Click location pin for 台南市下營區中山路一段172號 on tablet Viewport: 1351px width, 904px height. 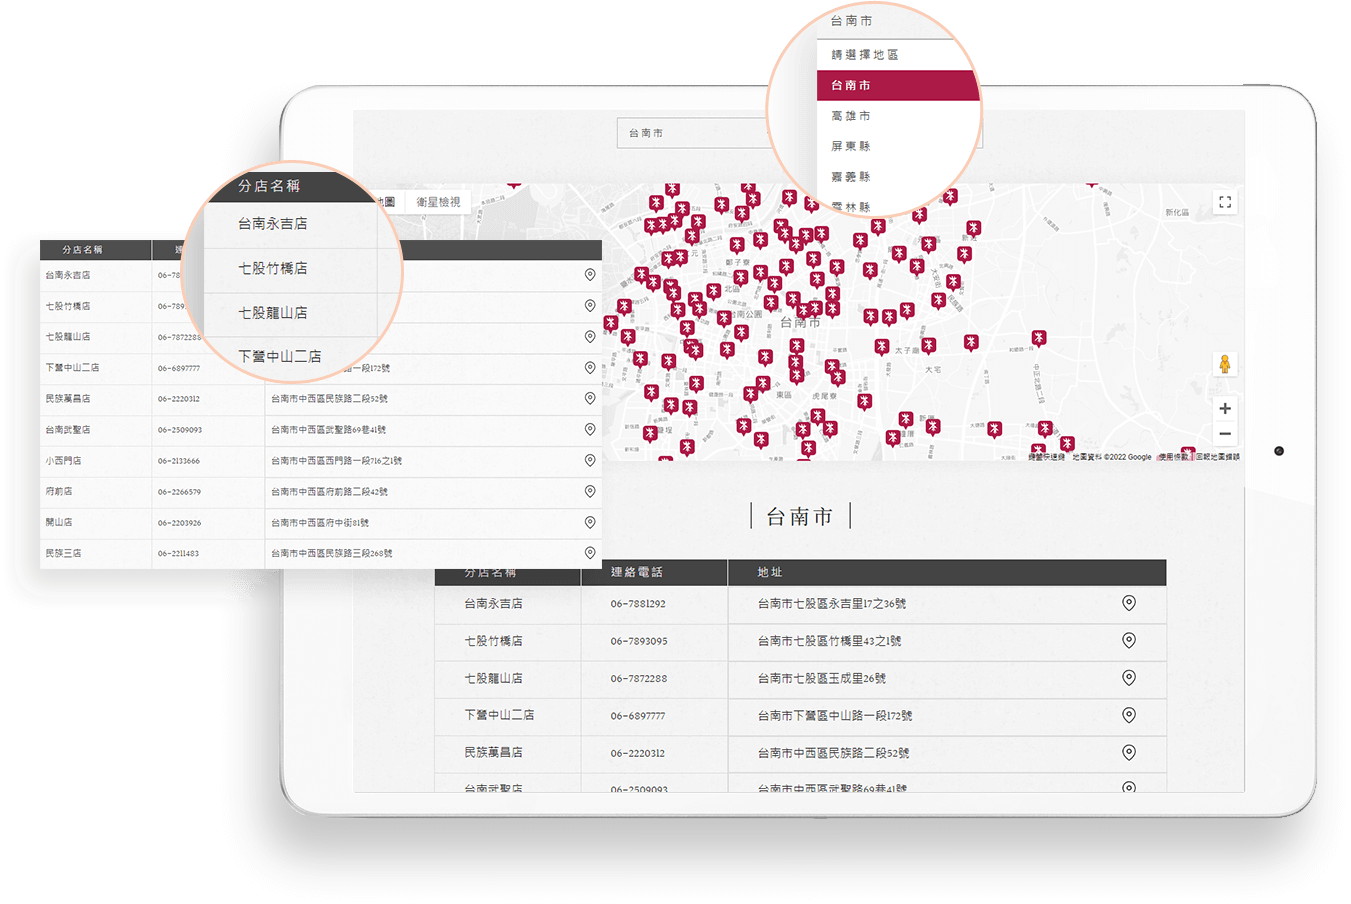tap(1128, 715)
